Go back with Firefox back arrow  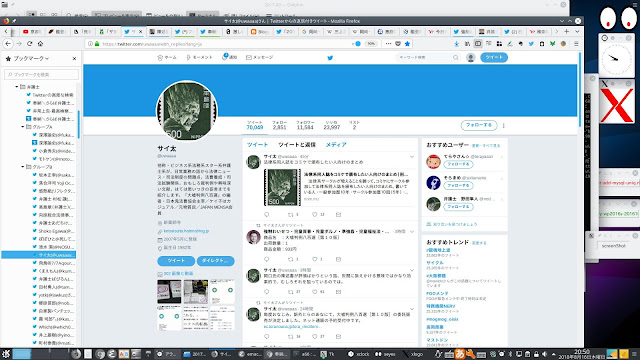coord(8,43)
